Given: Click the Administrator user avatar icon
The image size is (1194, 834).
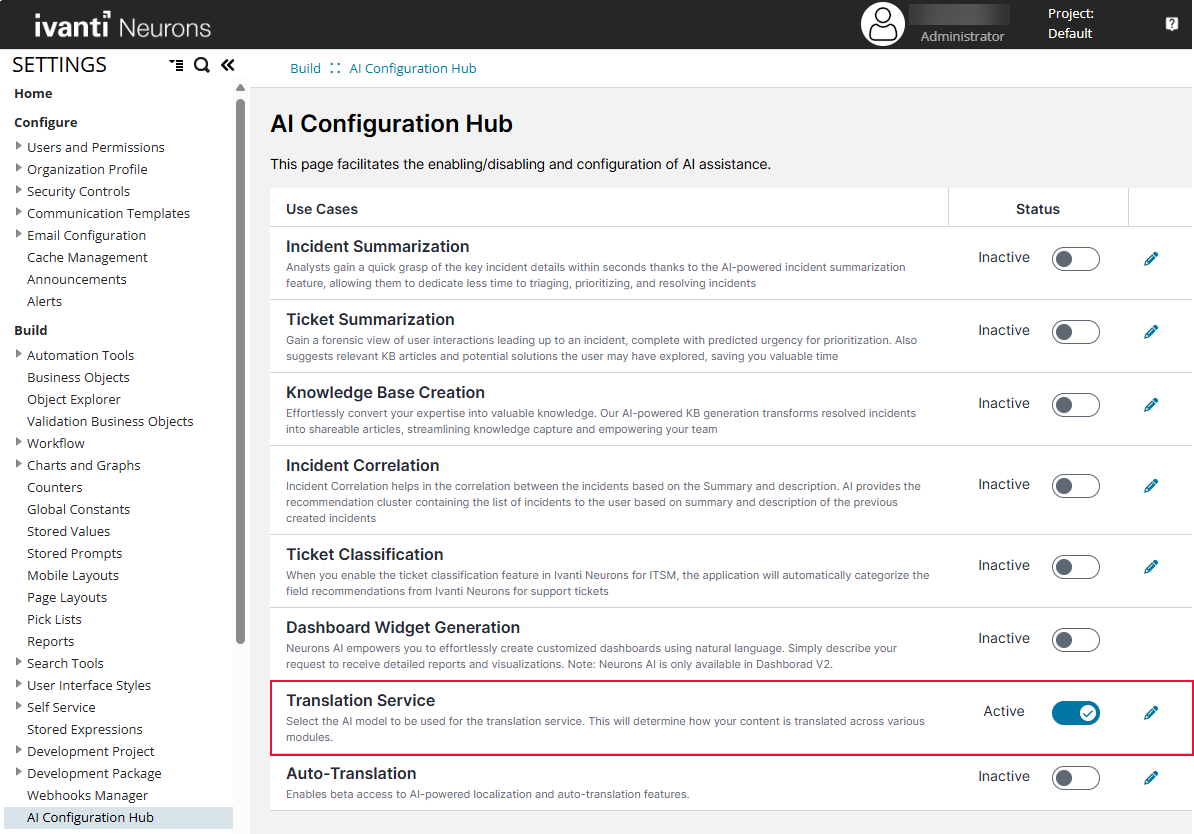Looking at the screenshot, I should [883, 24].
